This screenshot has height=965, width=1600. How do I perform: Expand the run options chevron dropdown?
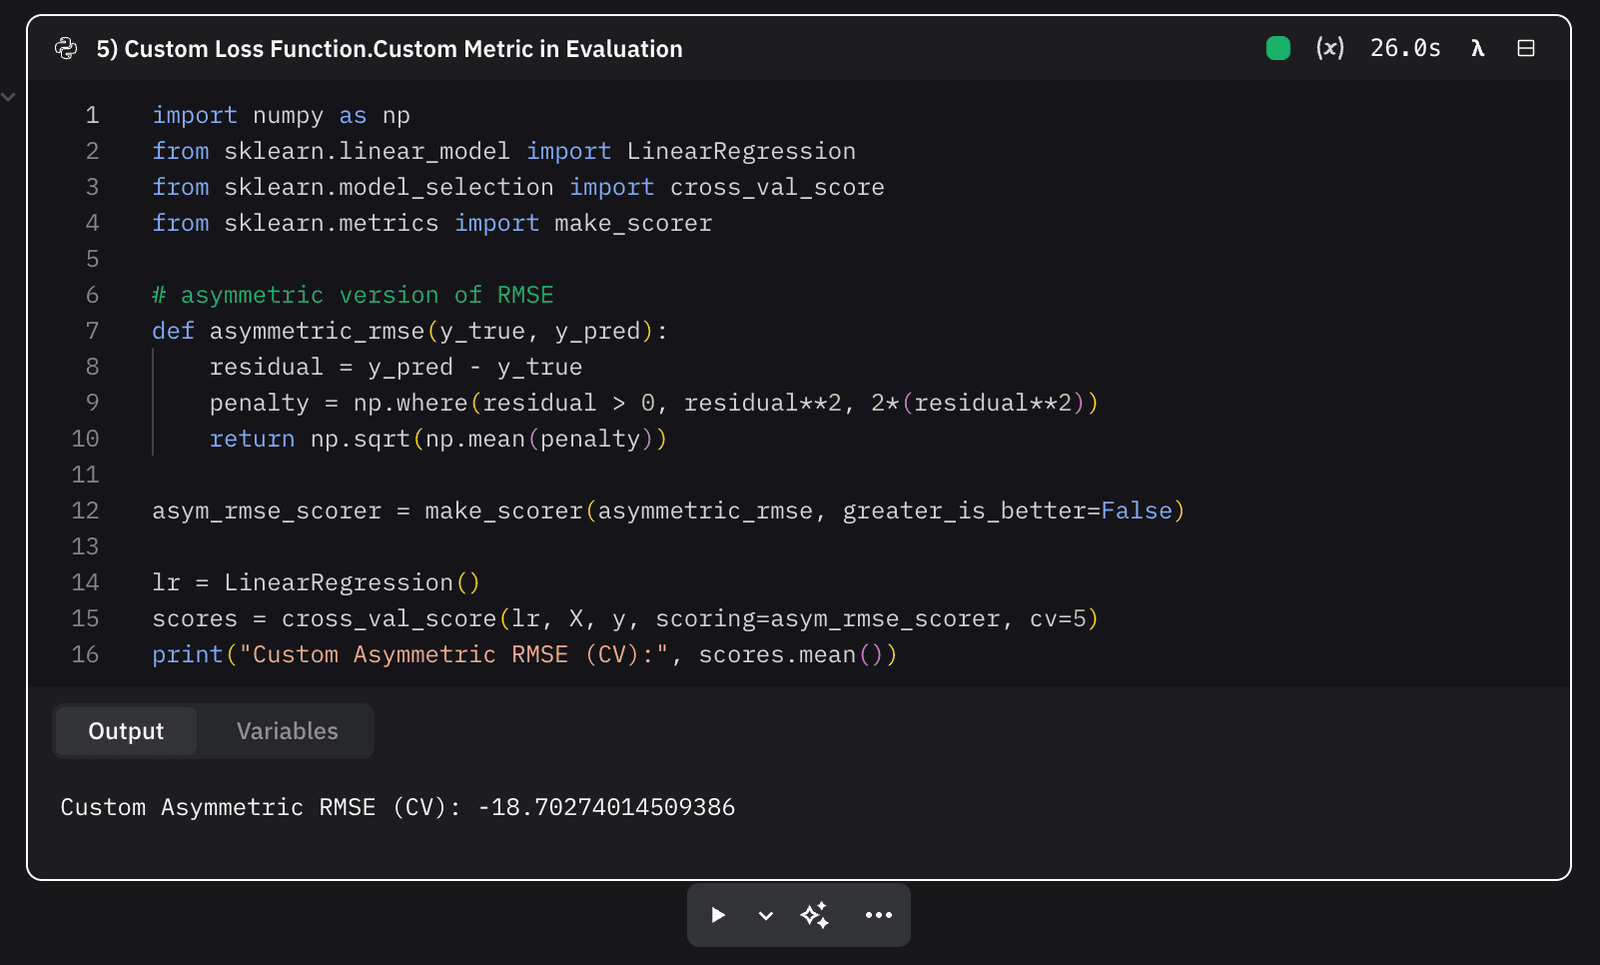pyautogui.click(x=766, y=915)
